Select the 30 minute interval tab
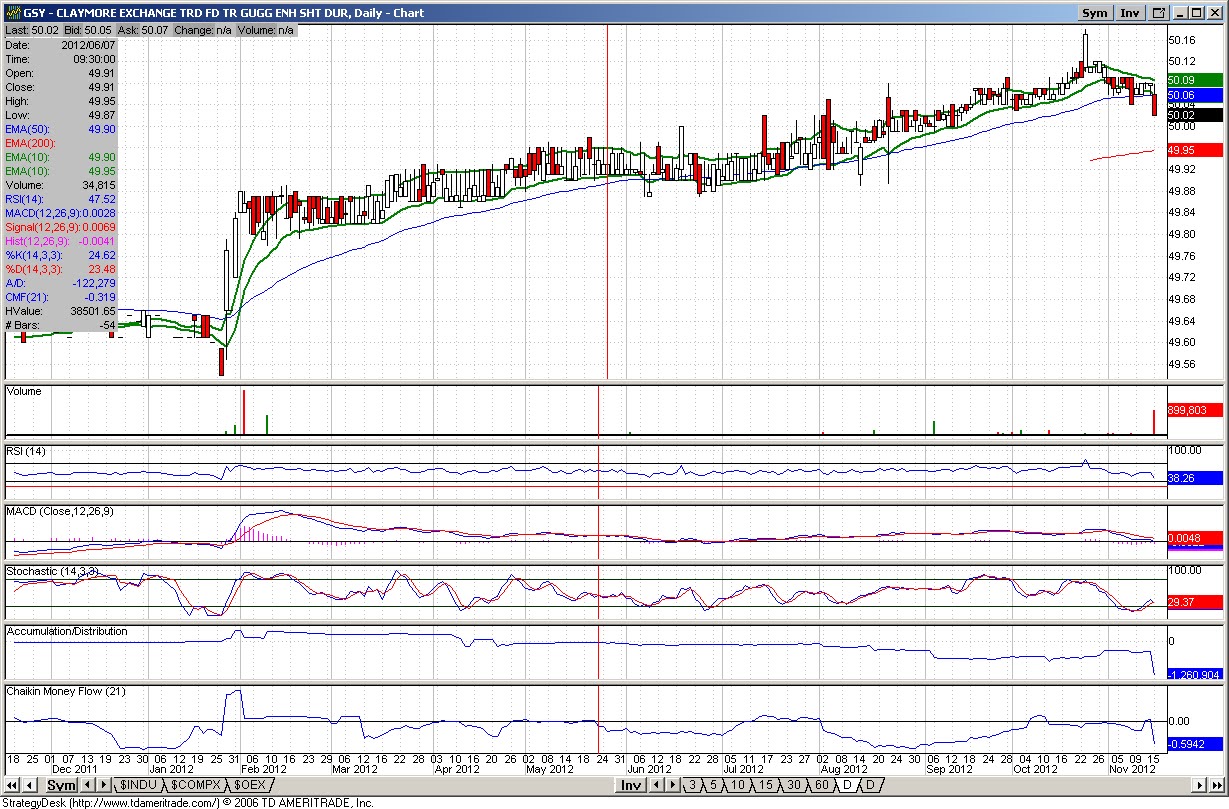 pos(794,785)
